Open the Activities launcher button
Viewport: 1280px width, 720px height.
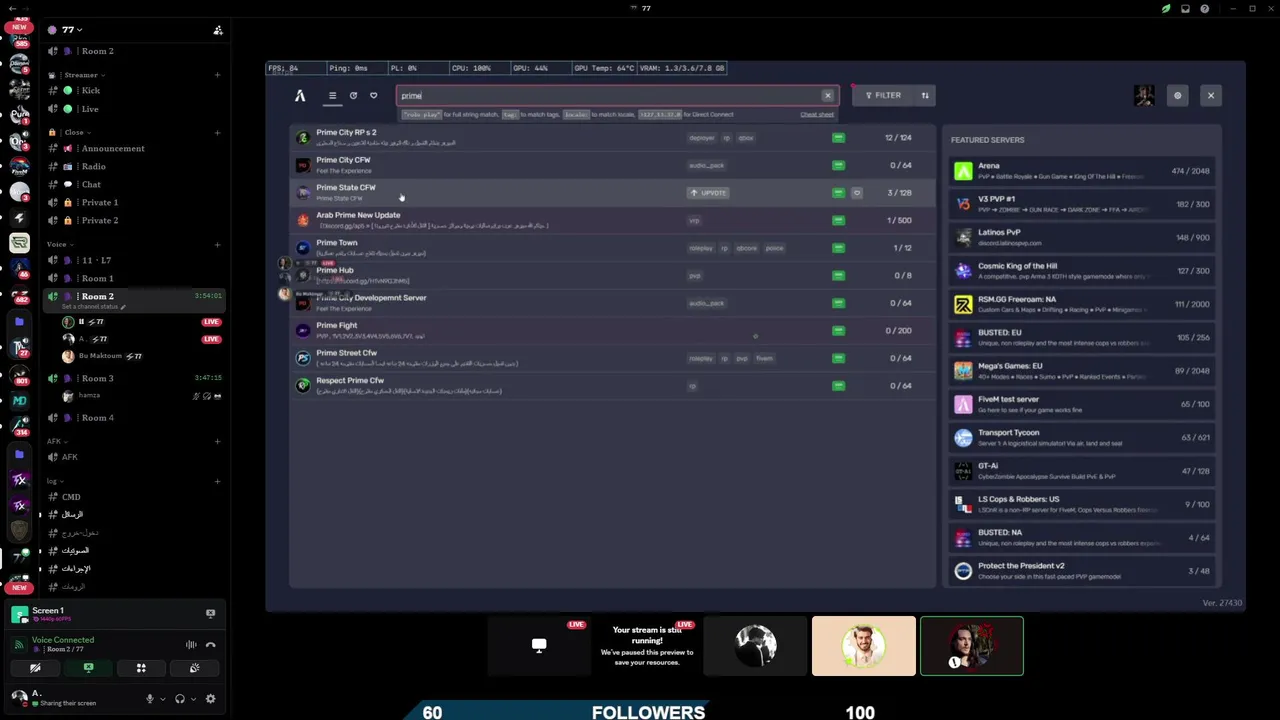tap(141, 668)
